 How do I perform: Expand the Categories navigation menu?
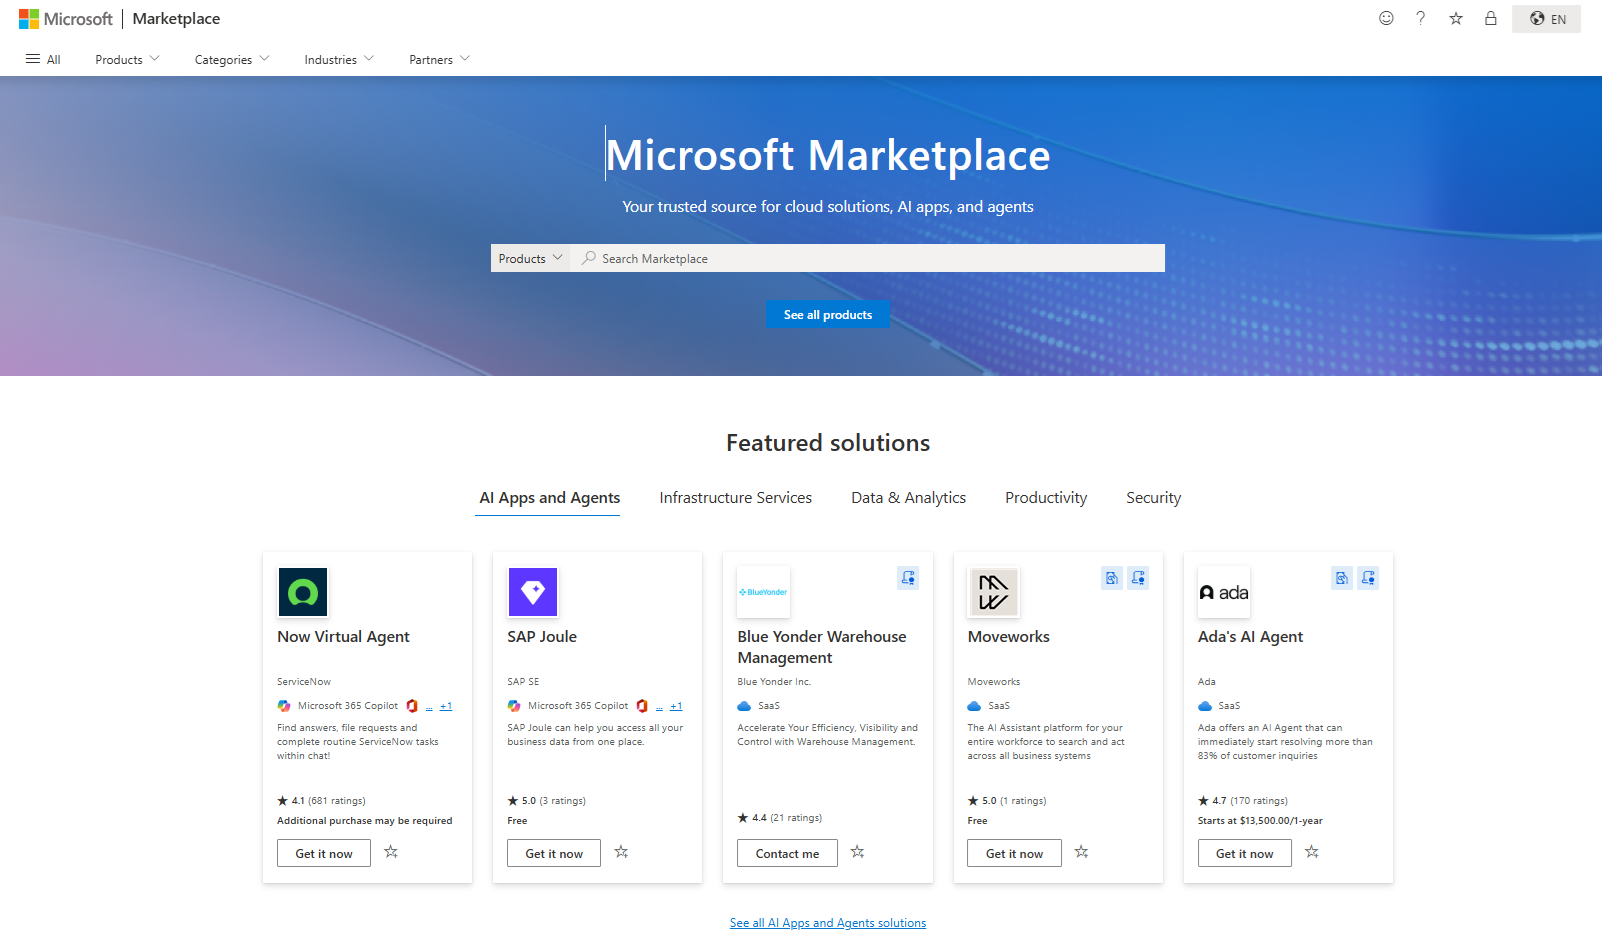232,59
